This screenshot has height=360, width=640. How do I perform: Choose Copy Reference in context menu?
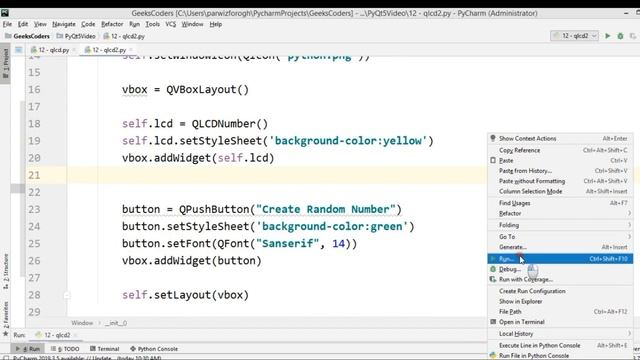pos(560,150)
